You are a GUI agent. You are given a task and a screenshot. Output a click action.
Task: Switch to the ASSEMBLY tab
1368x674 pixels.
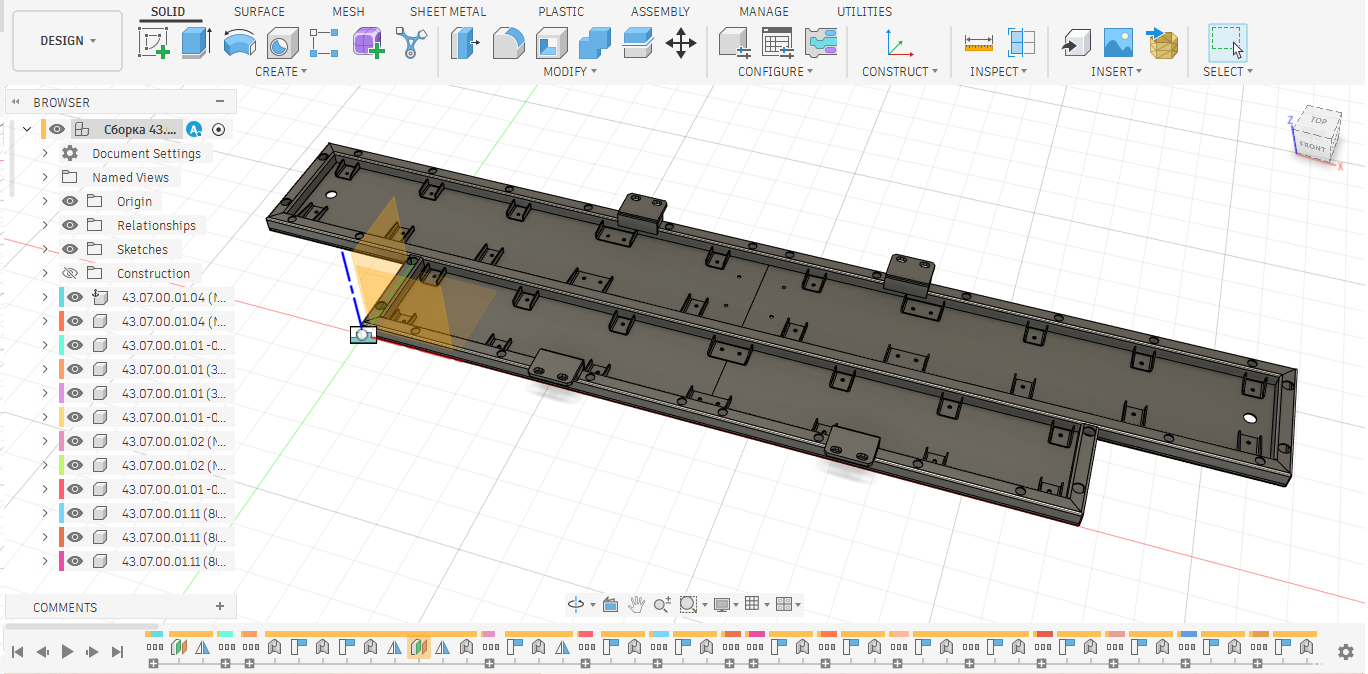[660, 12]
